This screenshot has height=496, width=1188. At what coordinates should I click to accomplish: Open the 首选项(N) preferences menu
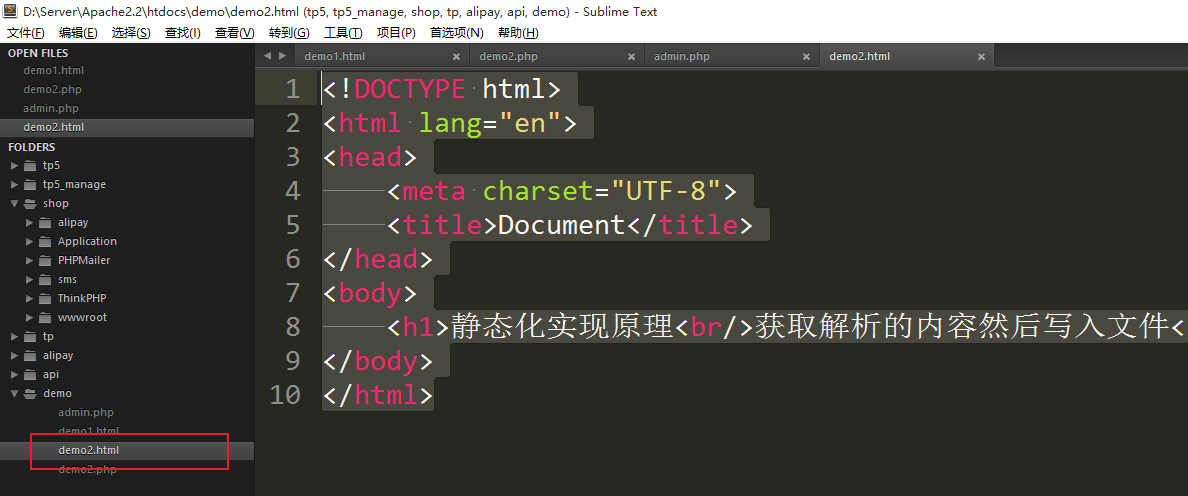(456, 33)
